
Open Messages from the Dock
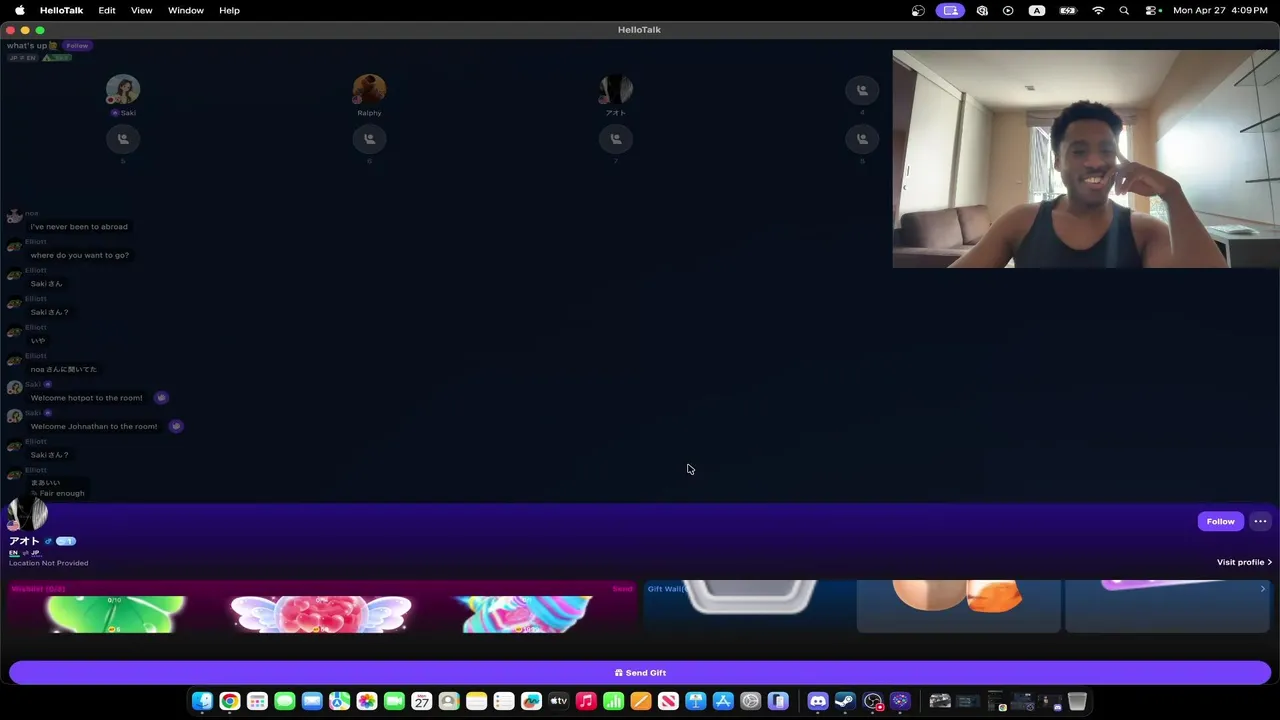[x=285, y=701]
